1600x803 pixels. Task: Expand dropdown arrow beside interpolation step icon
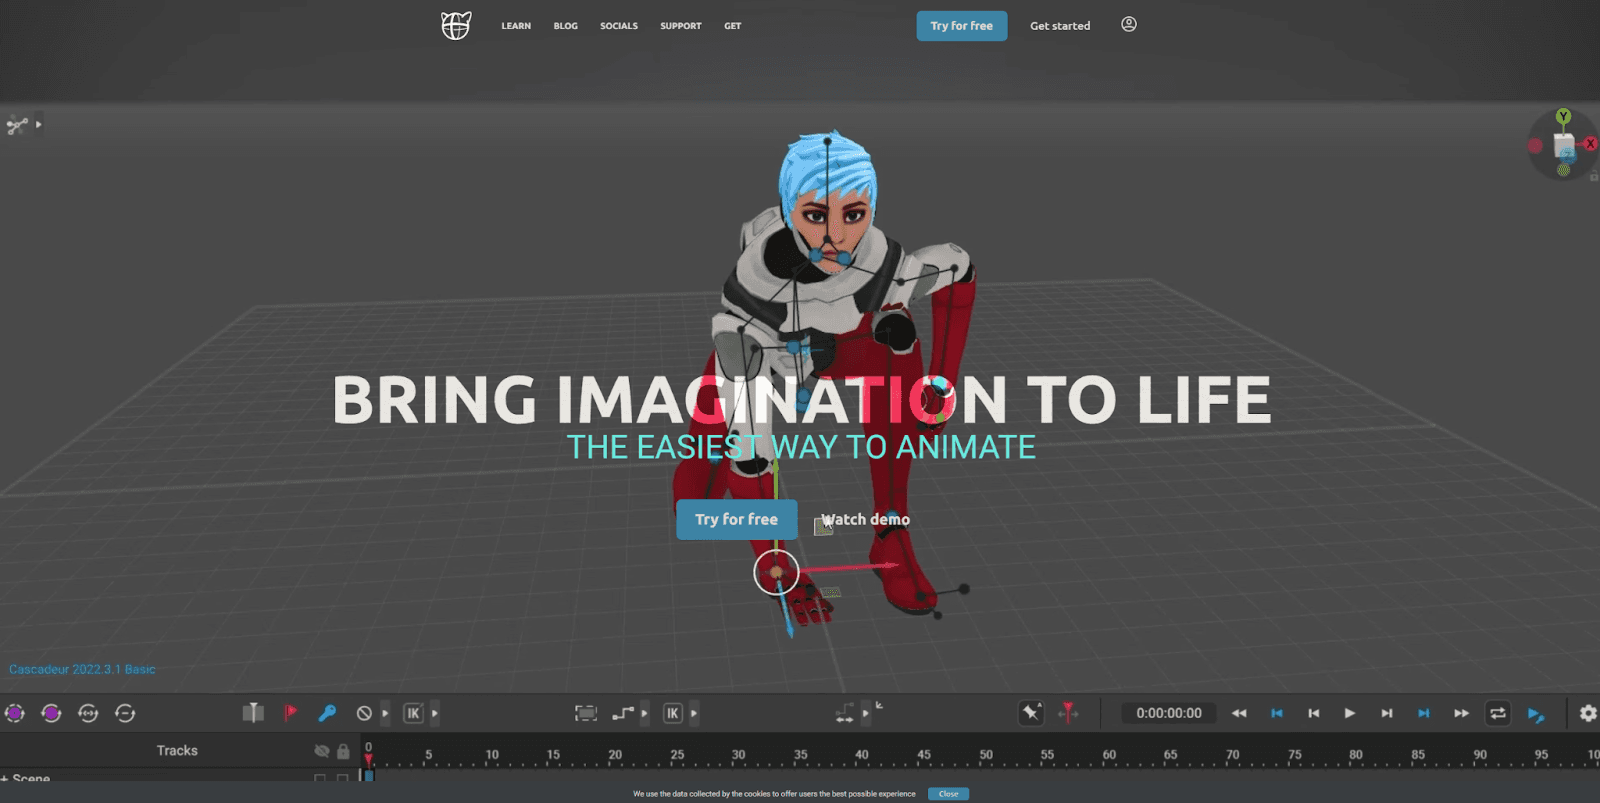tap(644, 713)
